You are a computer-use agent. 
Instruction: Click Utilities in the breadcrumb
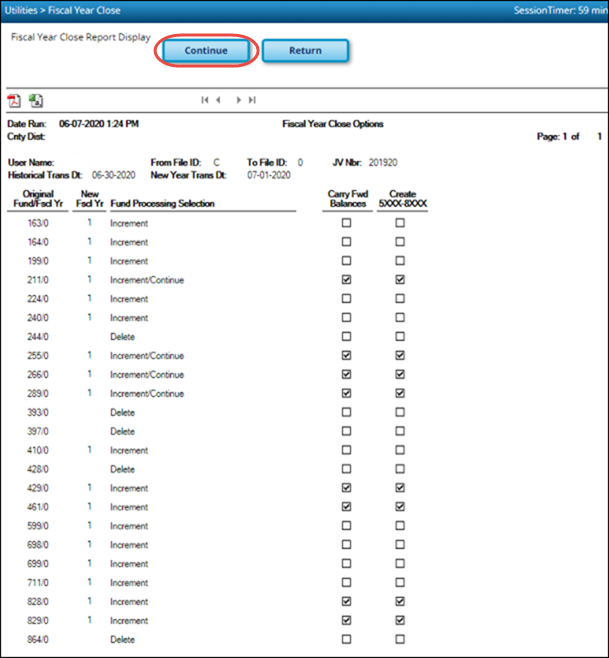[25, 8]
